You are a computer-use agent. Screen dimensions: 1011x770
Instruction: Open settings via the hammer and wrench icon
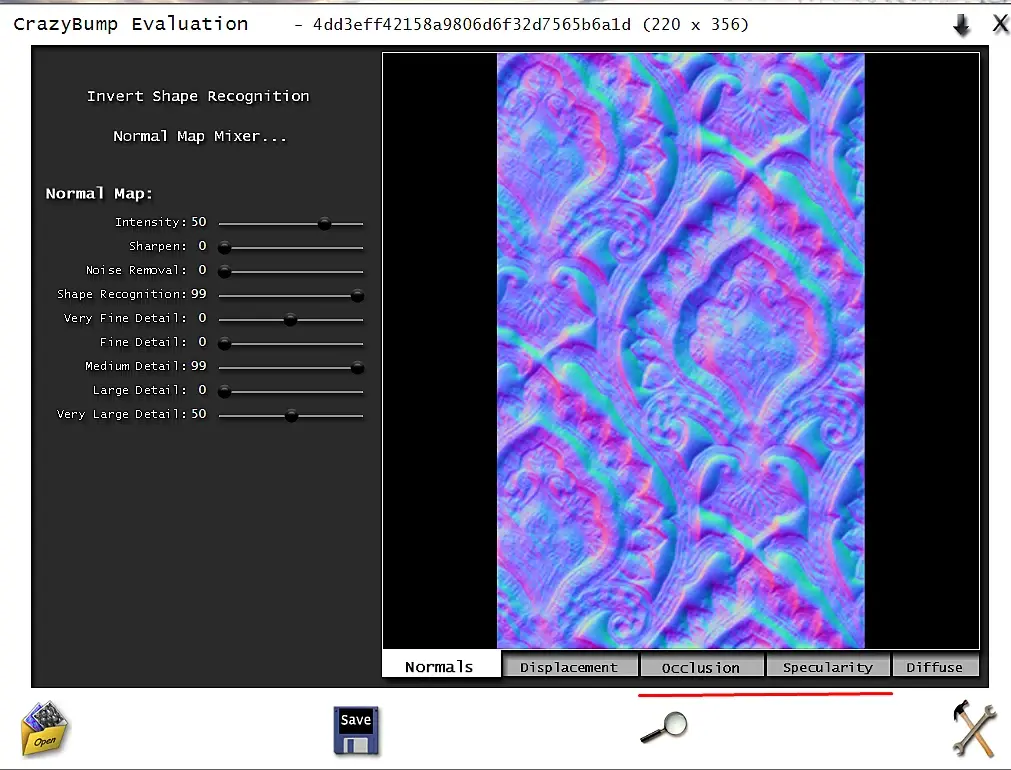point(974,729)
